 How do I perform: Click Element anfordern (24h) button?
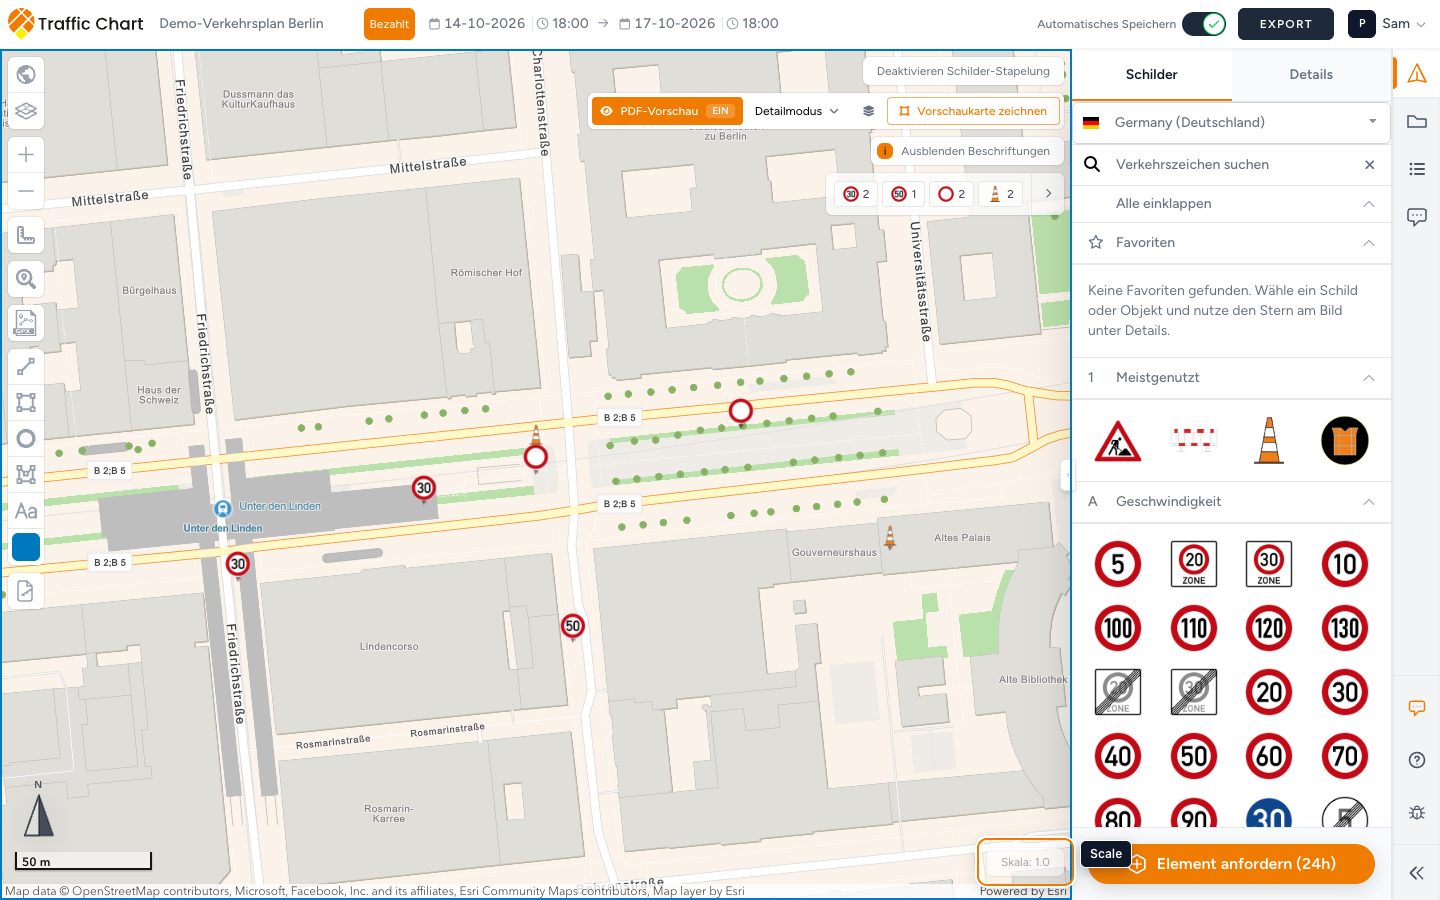pos(1232,864)
